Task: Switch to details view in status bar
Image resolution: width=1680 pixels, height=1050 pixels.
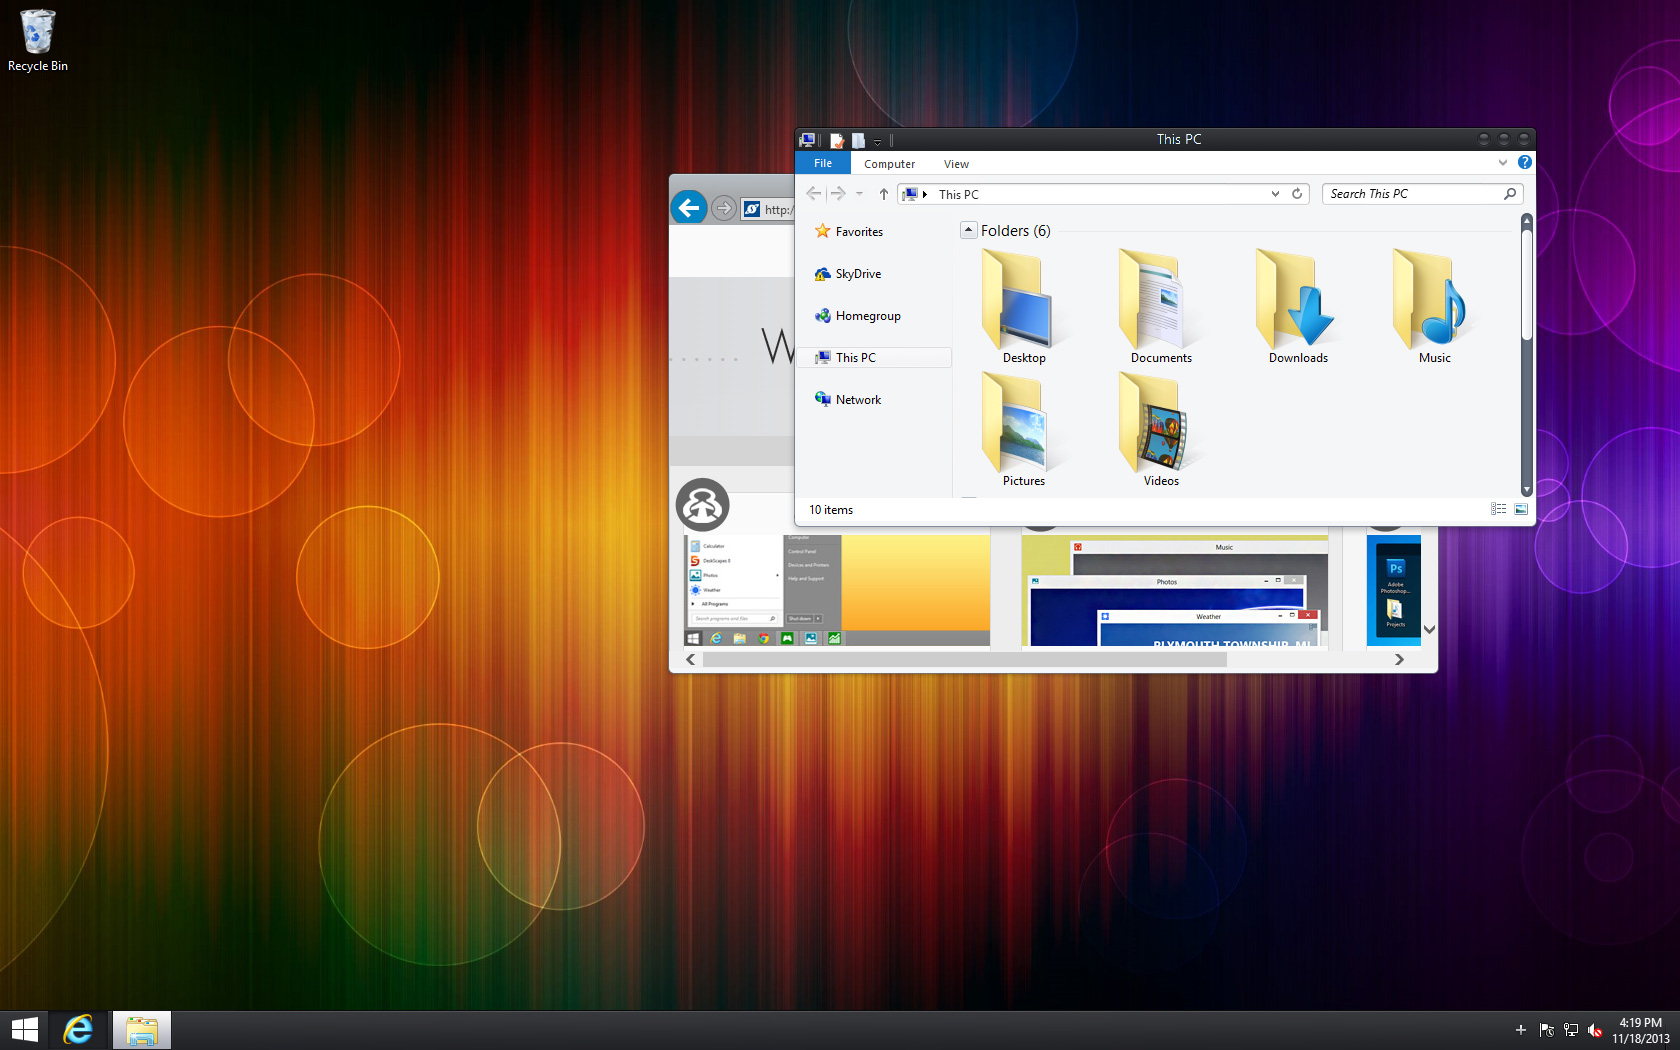Action: tap(1498, 509)
